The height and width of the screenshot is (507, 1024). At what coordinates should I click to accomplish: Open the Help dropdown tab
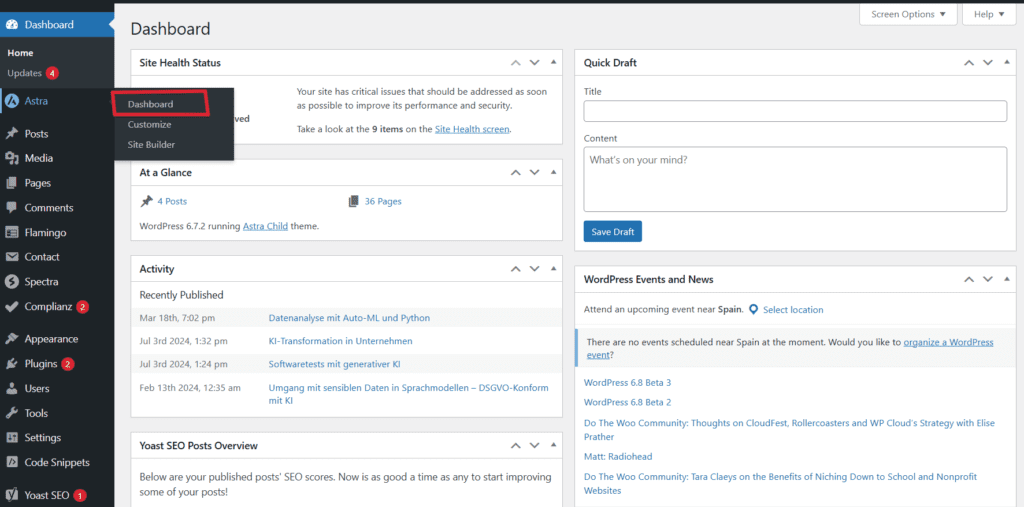click(988, 14)
